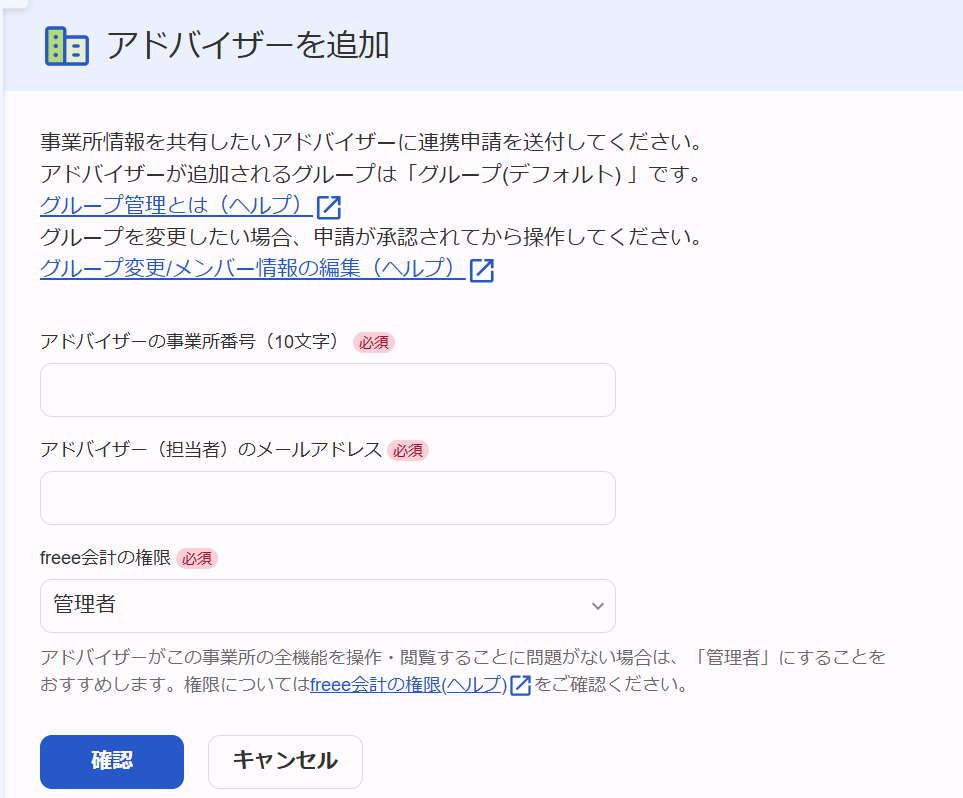This screenshot has width=963, height=798.
Task: Click the chevron arrow of freee会計の権限 dropdown
Action: [597, 606]
